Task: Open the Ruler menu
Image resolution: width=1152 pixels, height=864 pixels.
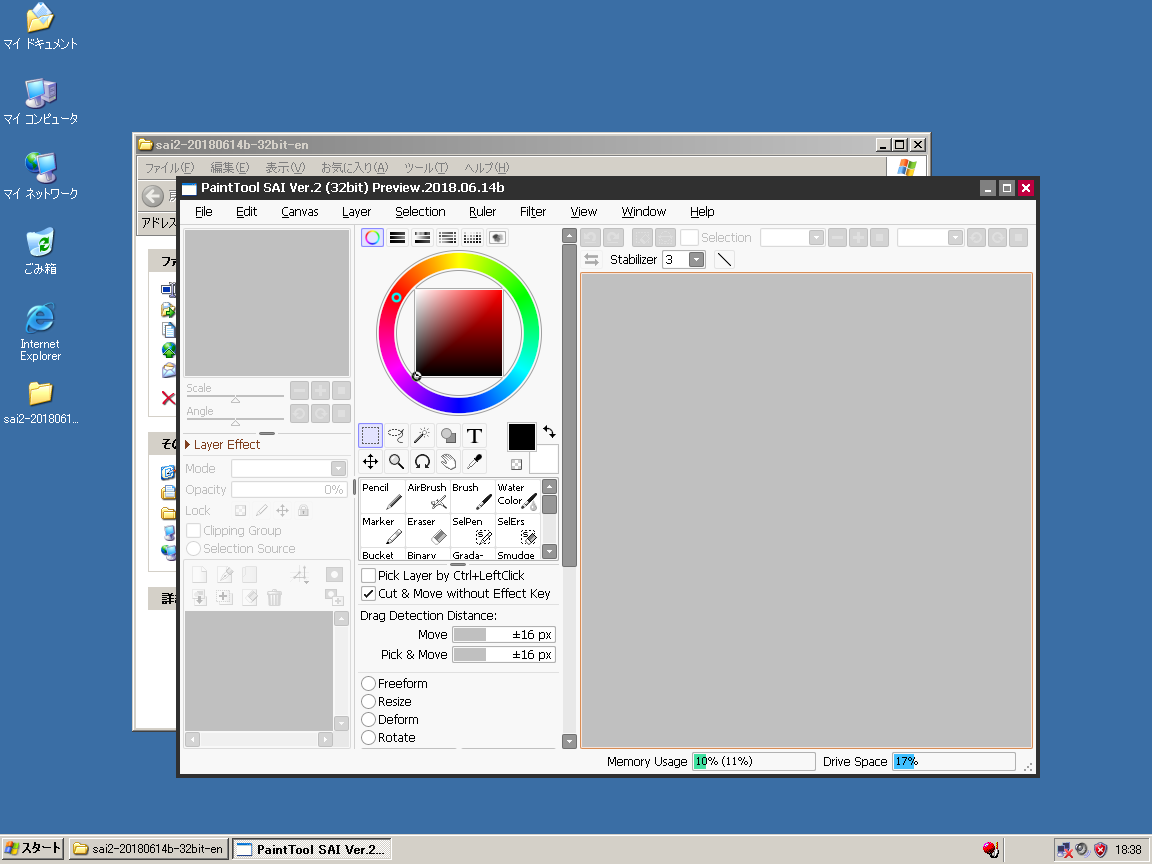Action: (483, 212)
